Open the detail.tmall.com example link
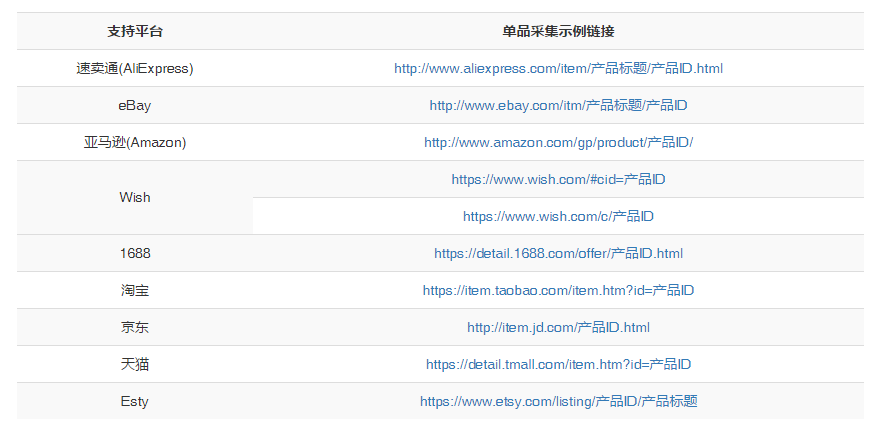Viewport: 877px width, 433px height. coord(558,364)
